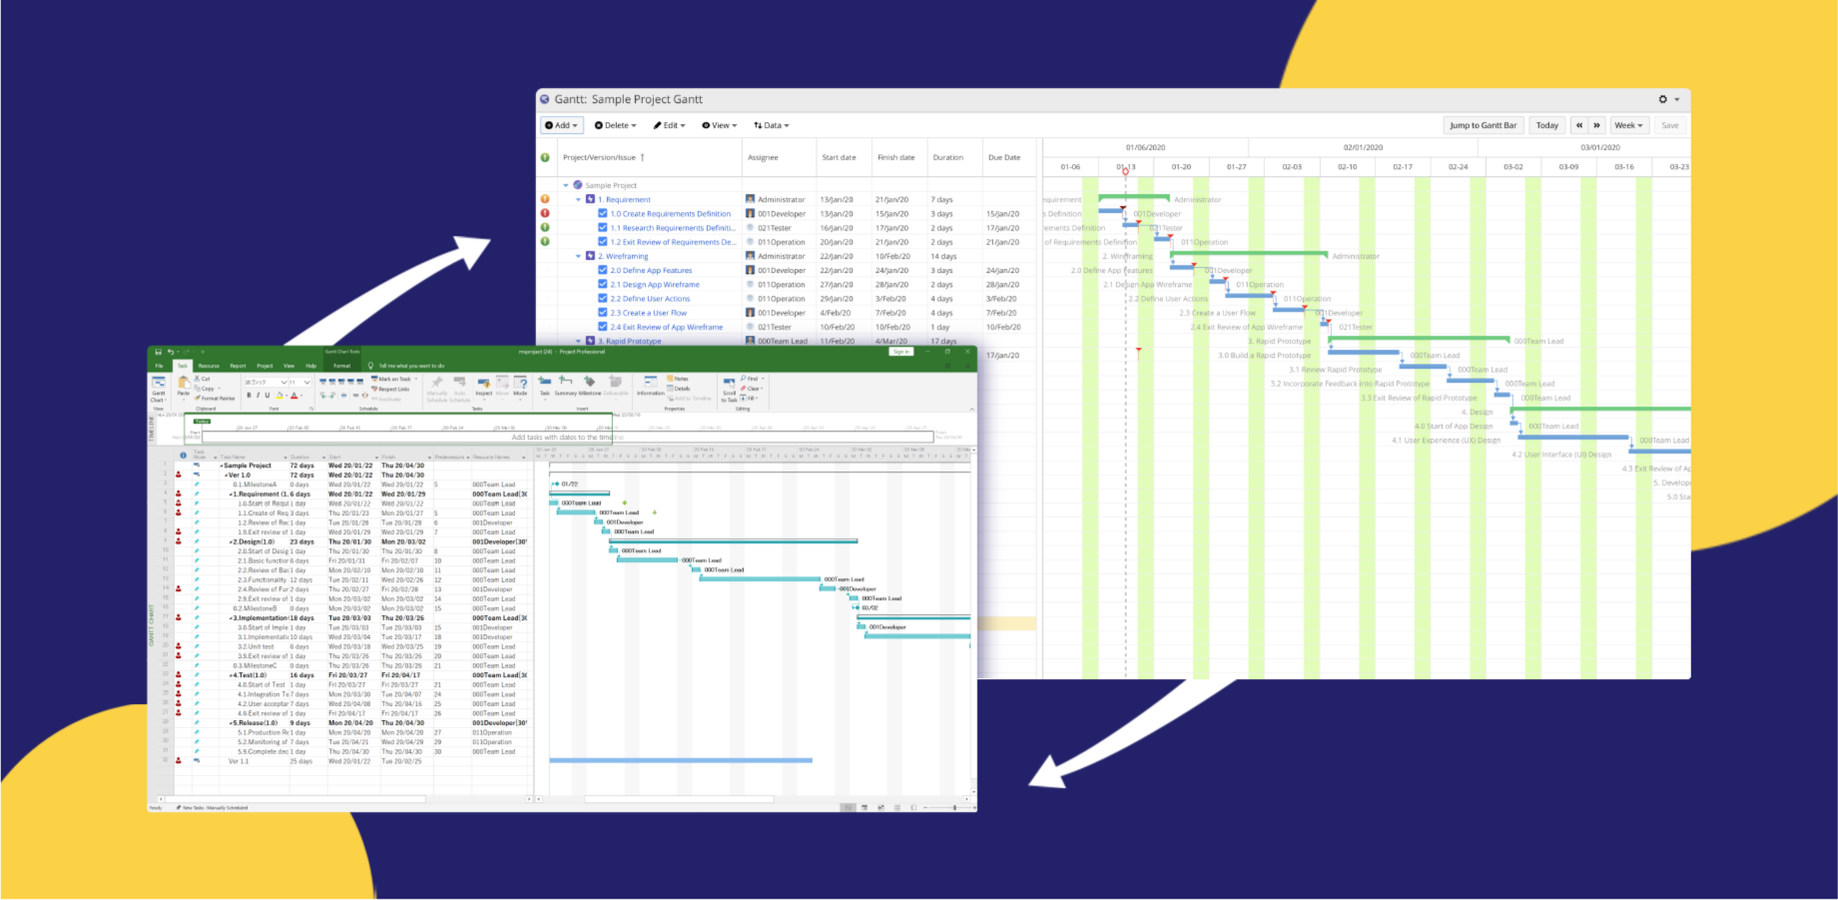Open the Week timescale dropdown
The image size is (1838, 900).
coord(1628,125)
